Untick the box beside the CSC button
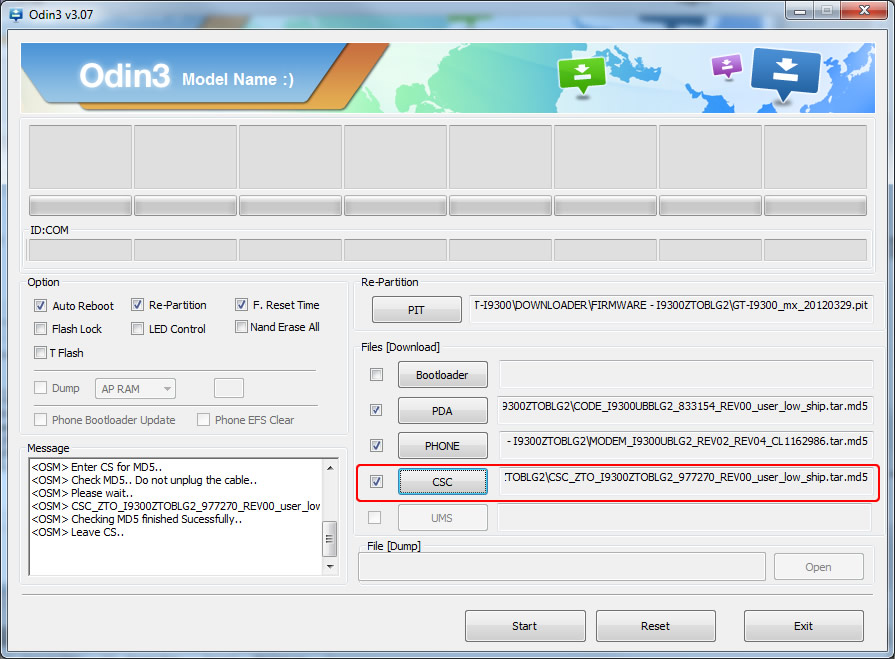 pos(376,482)
